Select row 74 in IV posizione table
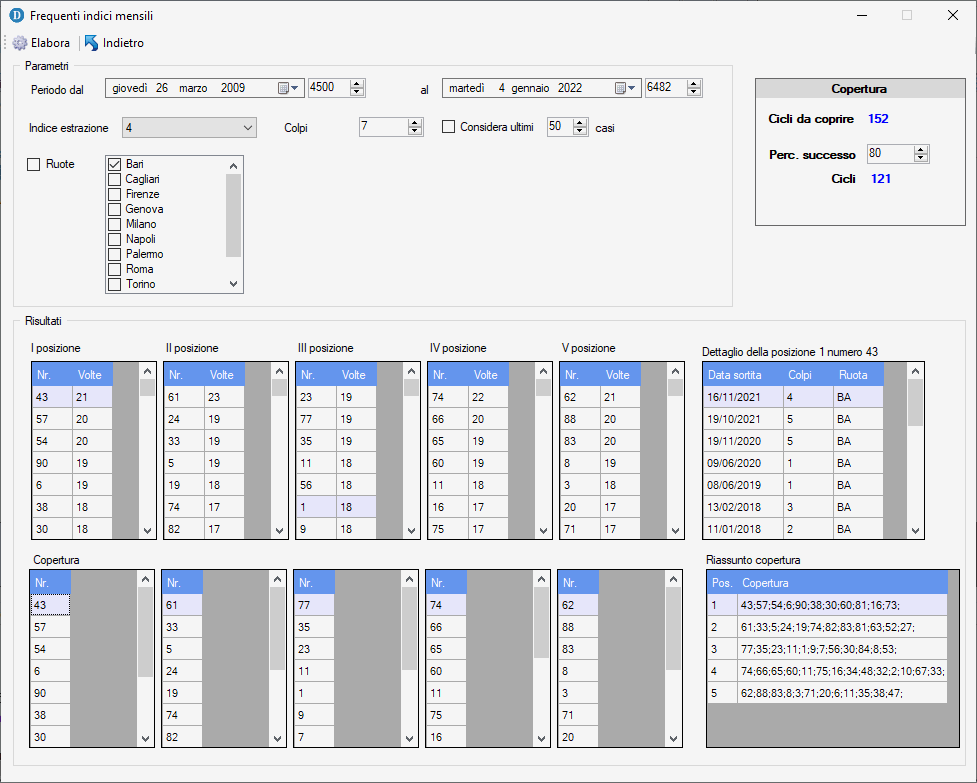 pos(469,397)
